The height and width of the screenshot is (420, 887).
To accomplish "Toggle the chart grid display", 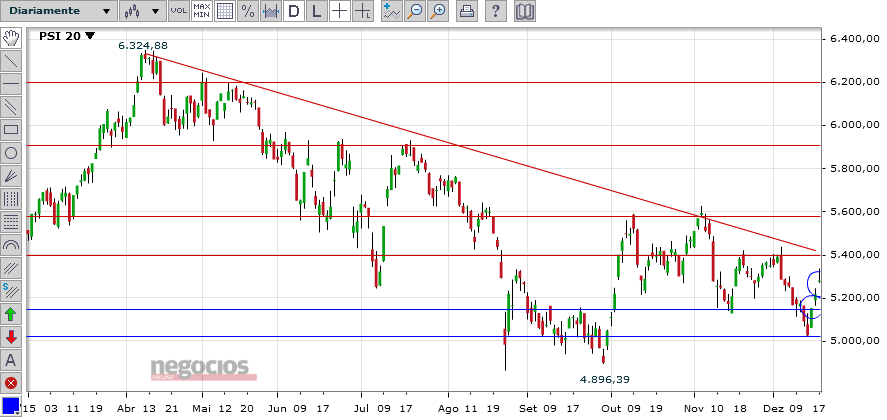I will click(x=225, y=11).
